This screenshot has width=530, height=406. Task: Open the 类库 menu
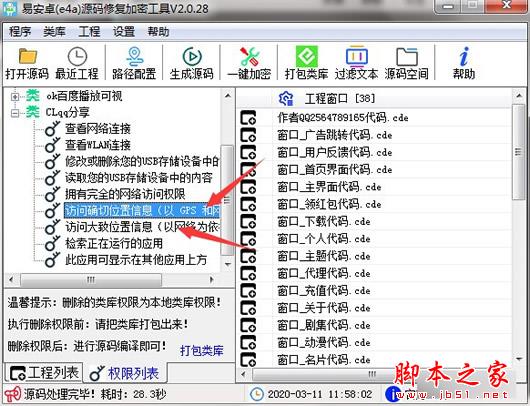(x=54, y=32)
